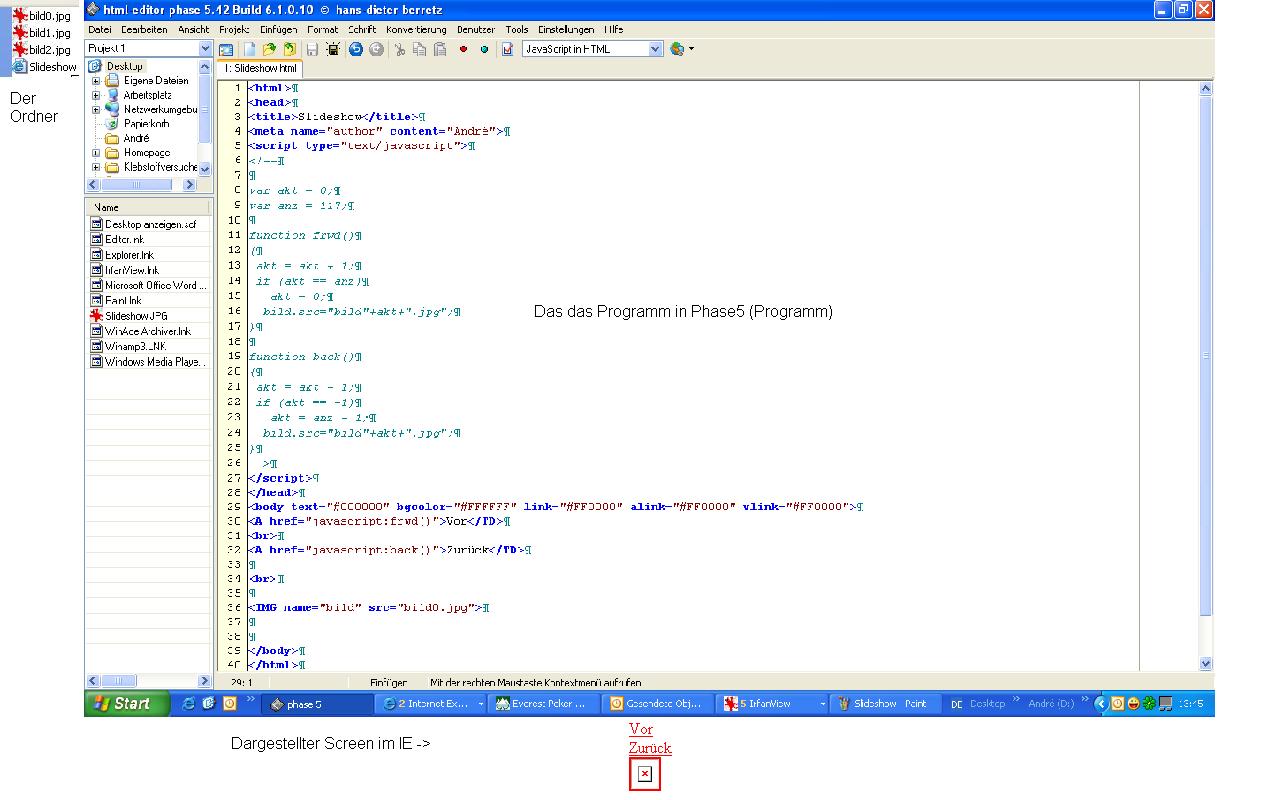Click the Internet Explorer quick launch icon
1280x800 pixels.
[190, 704]
